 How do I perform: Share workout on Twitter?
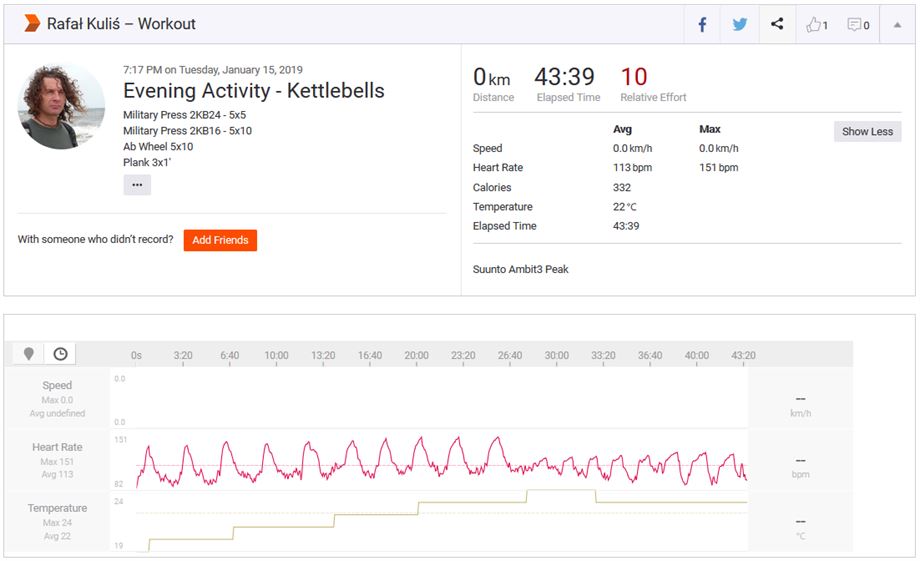click(x=739, y=25)
